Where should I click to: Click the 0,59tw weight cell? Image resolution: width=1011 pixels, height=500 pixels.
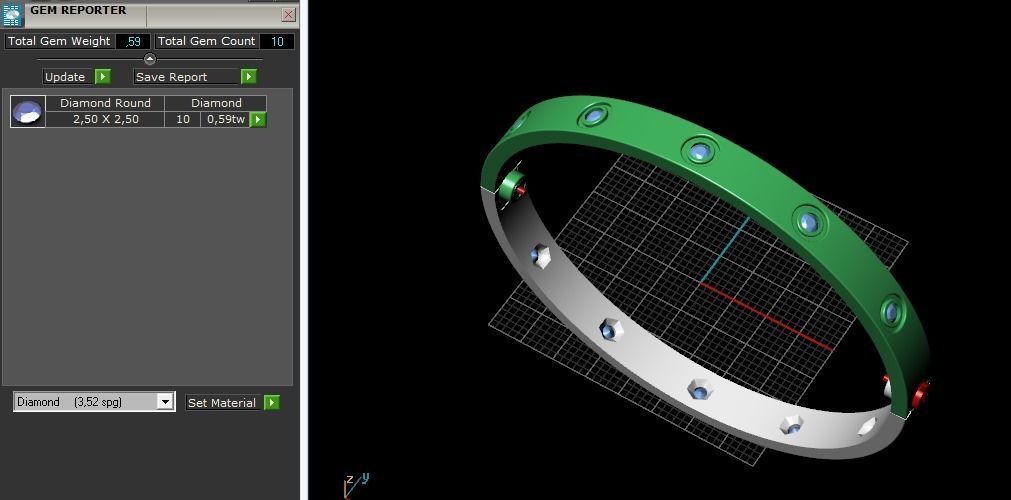(225, 119)
